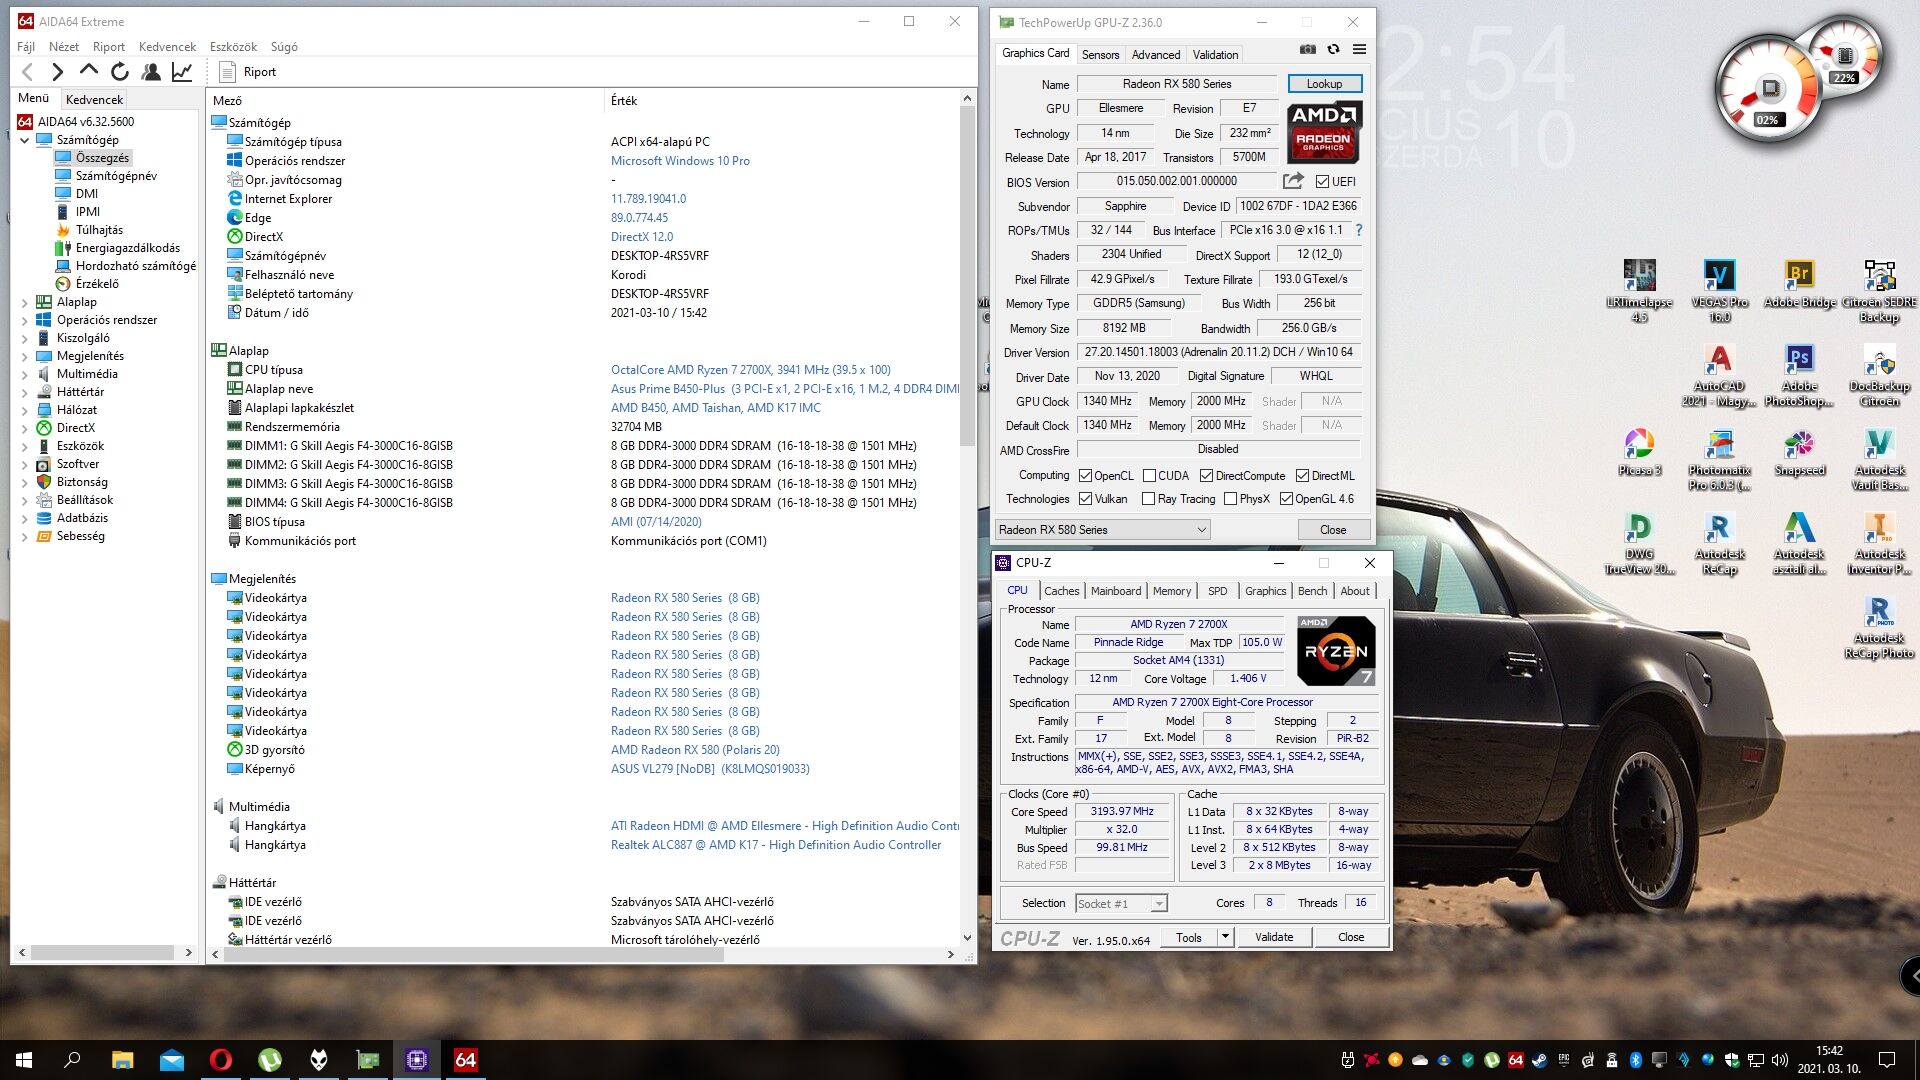Viewport: 1920px width, 1080px height.
Task: Open Autodesk ReCap desktop icon
Action: tap(1719, 543)
